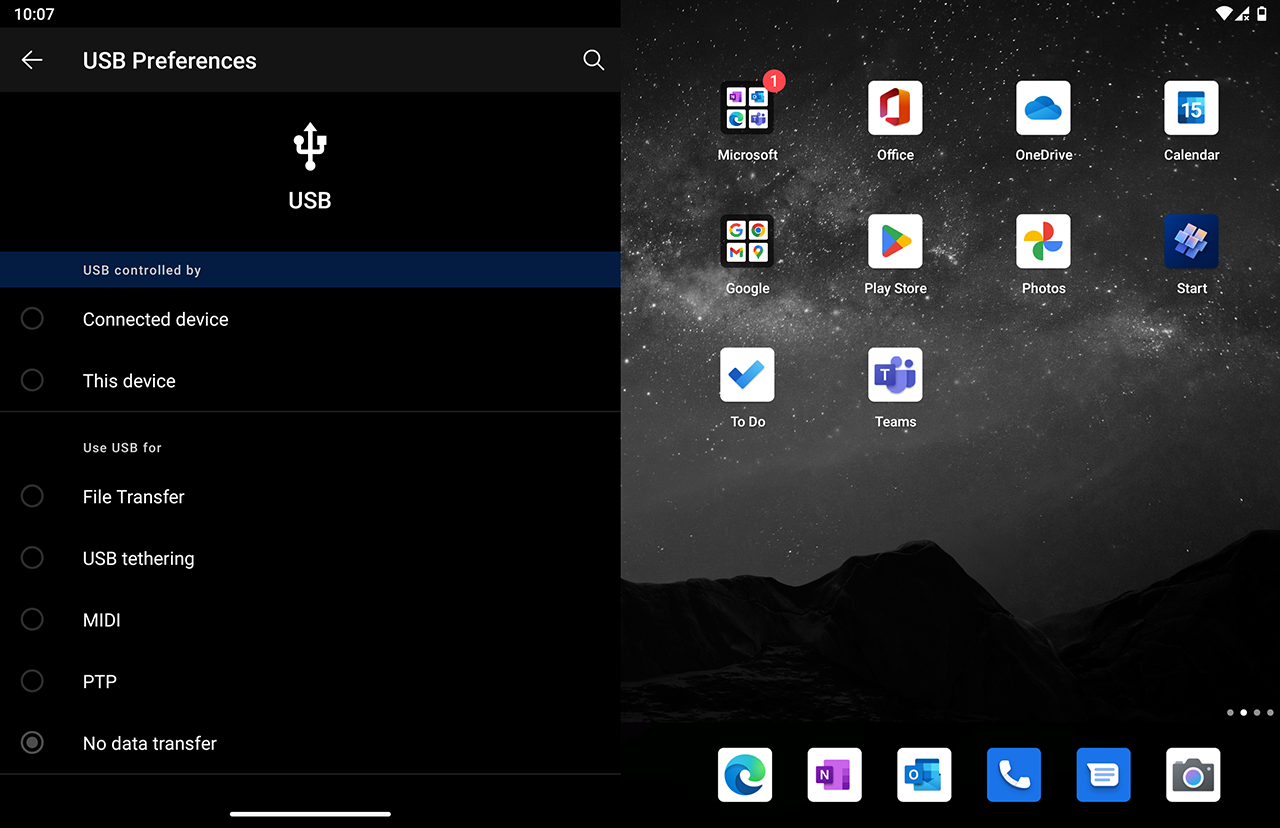Open the Microsoft apps folder
This screenshot has height=828, width=1280.
(x=747, y=108)
